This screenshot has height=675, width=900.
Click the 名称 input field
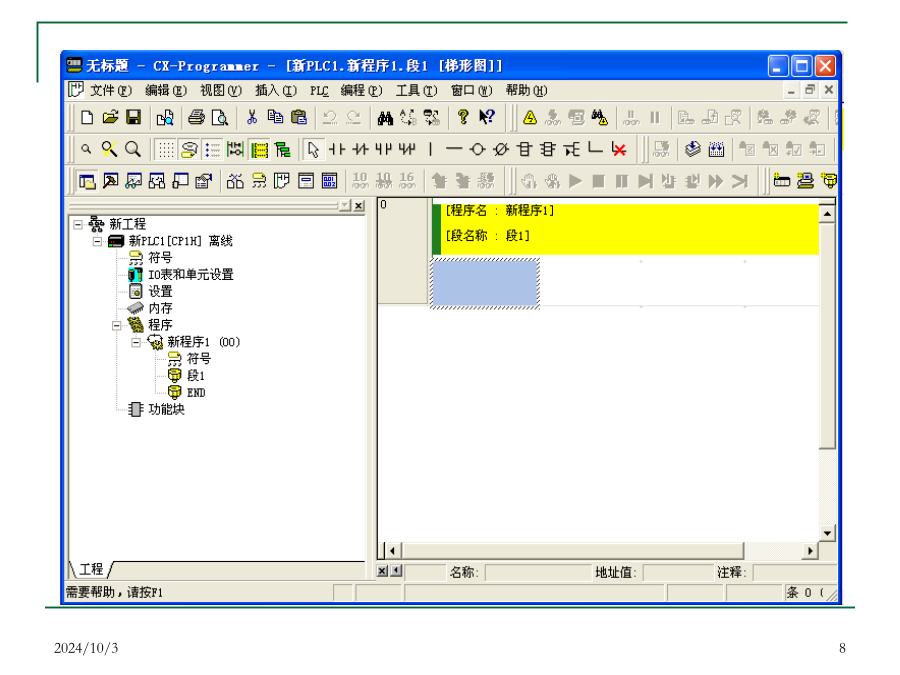click(x=538, y=572)
